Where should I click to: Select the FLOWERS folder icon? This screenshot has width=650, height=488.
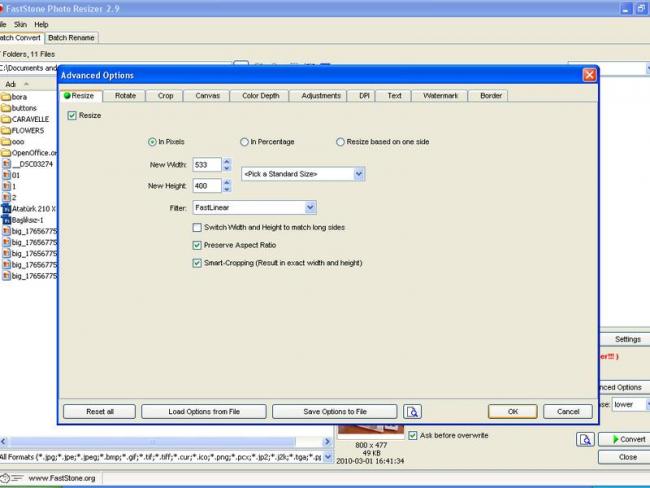pos(6,130)
